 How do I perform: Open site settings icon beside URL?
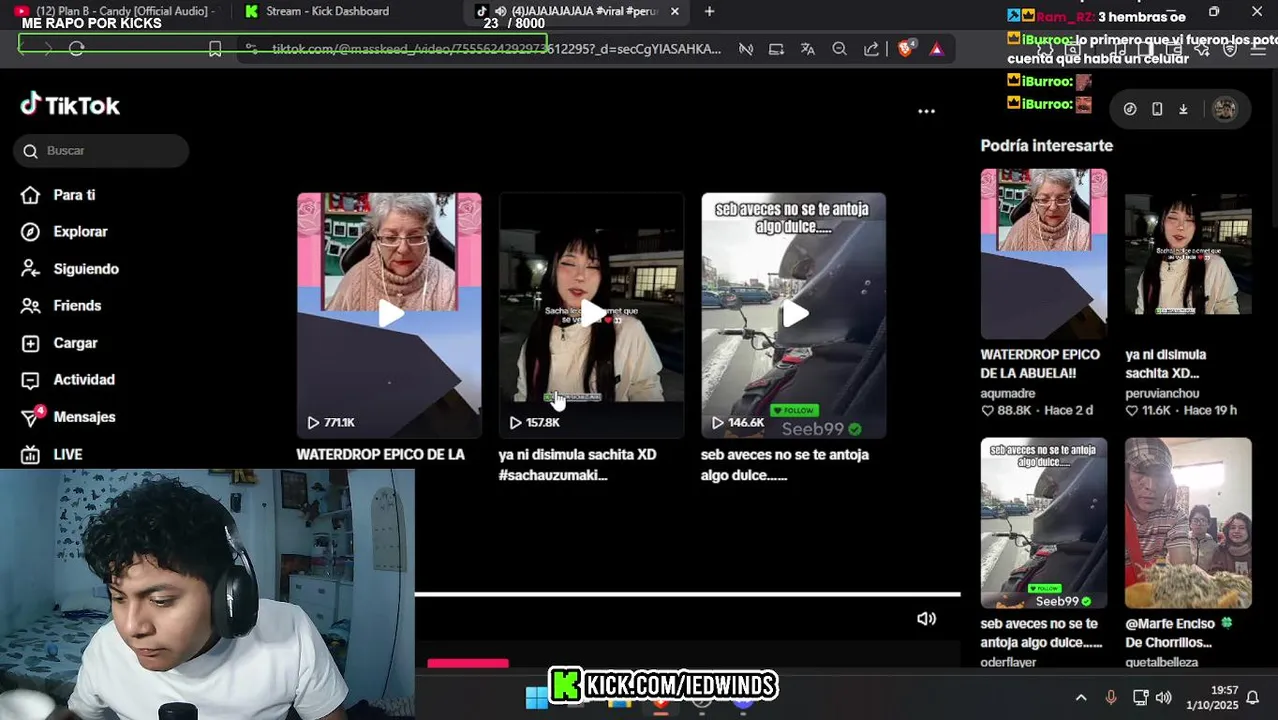[x=252, y=48]
